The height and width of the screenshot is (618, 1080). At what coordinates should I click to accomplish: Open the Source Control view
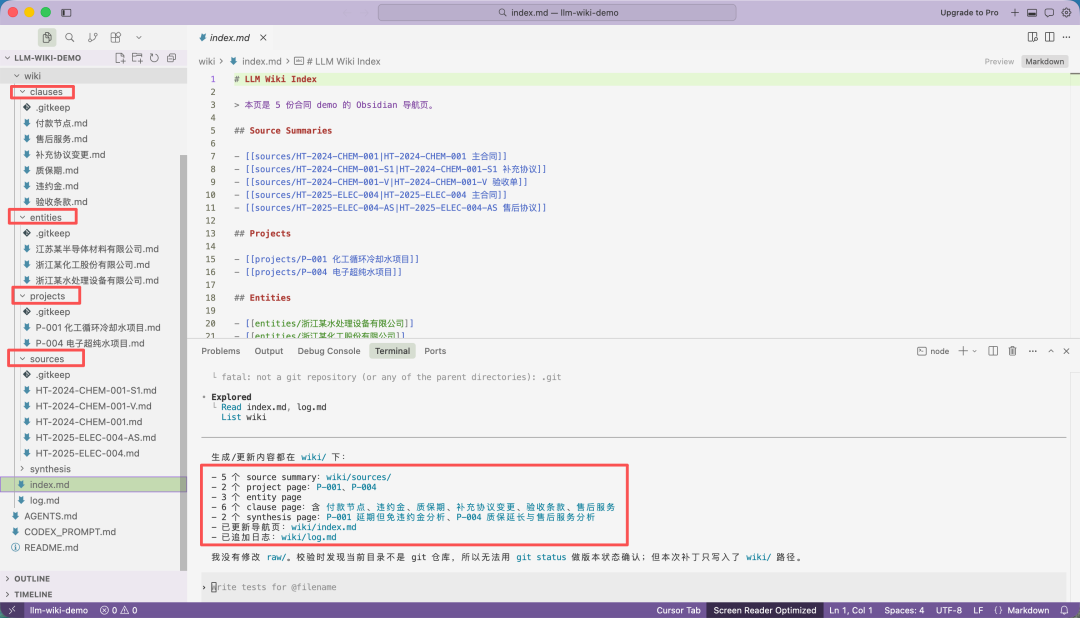(x=93, y=37)
